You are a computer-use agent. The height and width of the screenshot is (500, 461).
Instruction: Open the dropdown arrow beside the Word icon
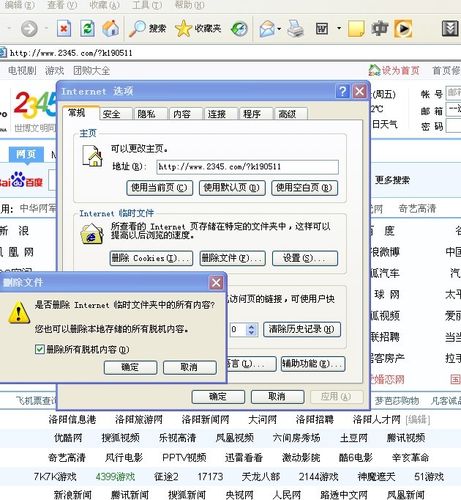click(339, 28)
